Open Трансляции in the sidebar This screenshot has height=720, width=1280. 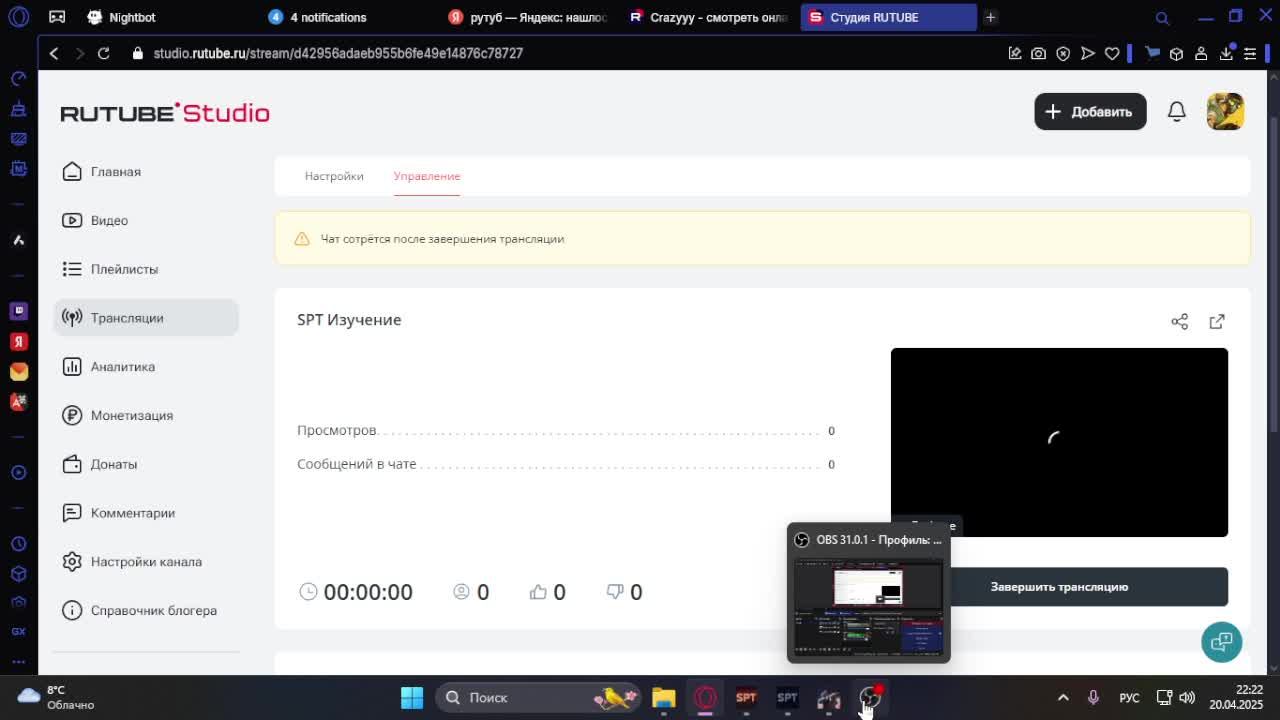(146, 318)
